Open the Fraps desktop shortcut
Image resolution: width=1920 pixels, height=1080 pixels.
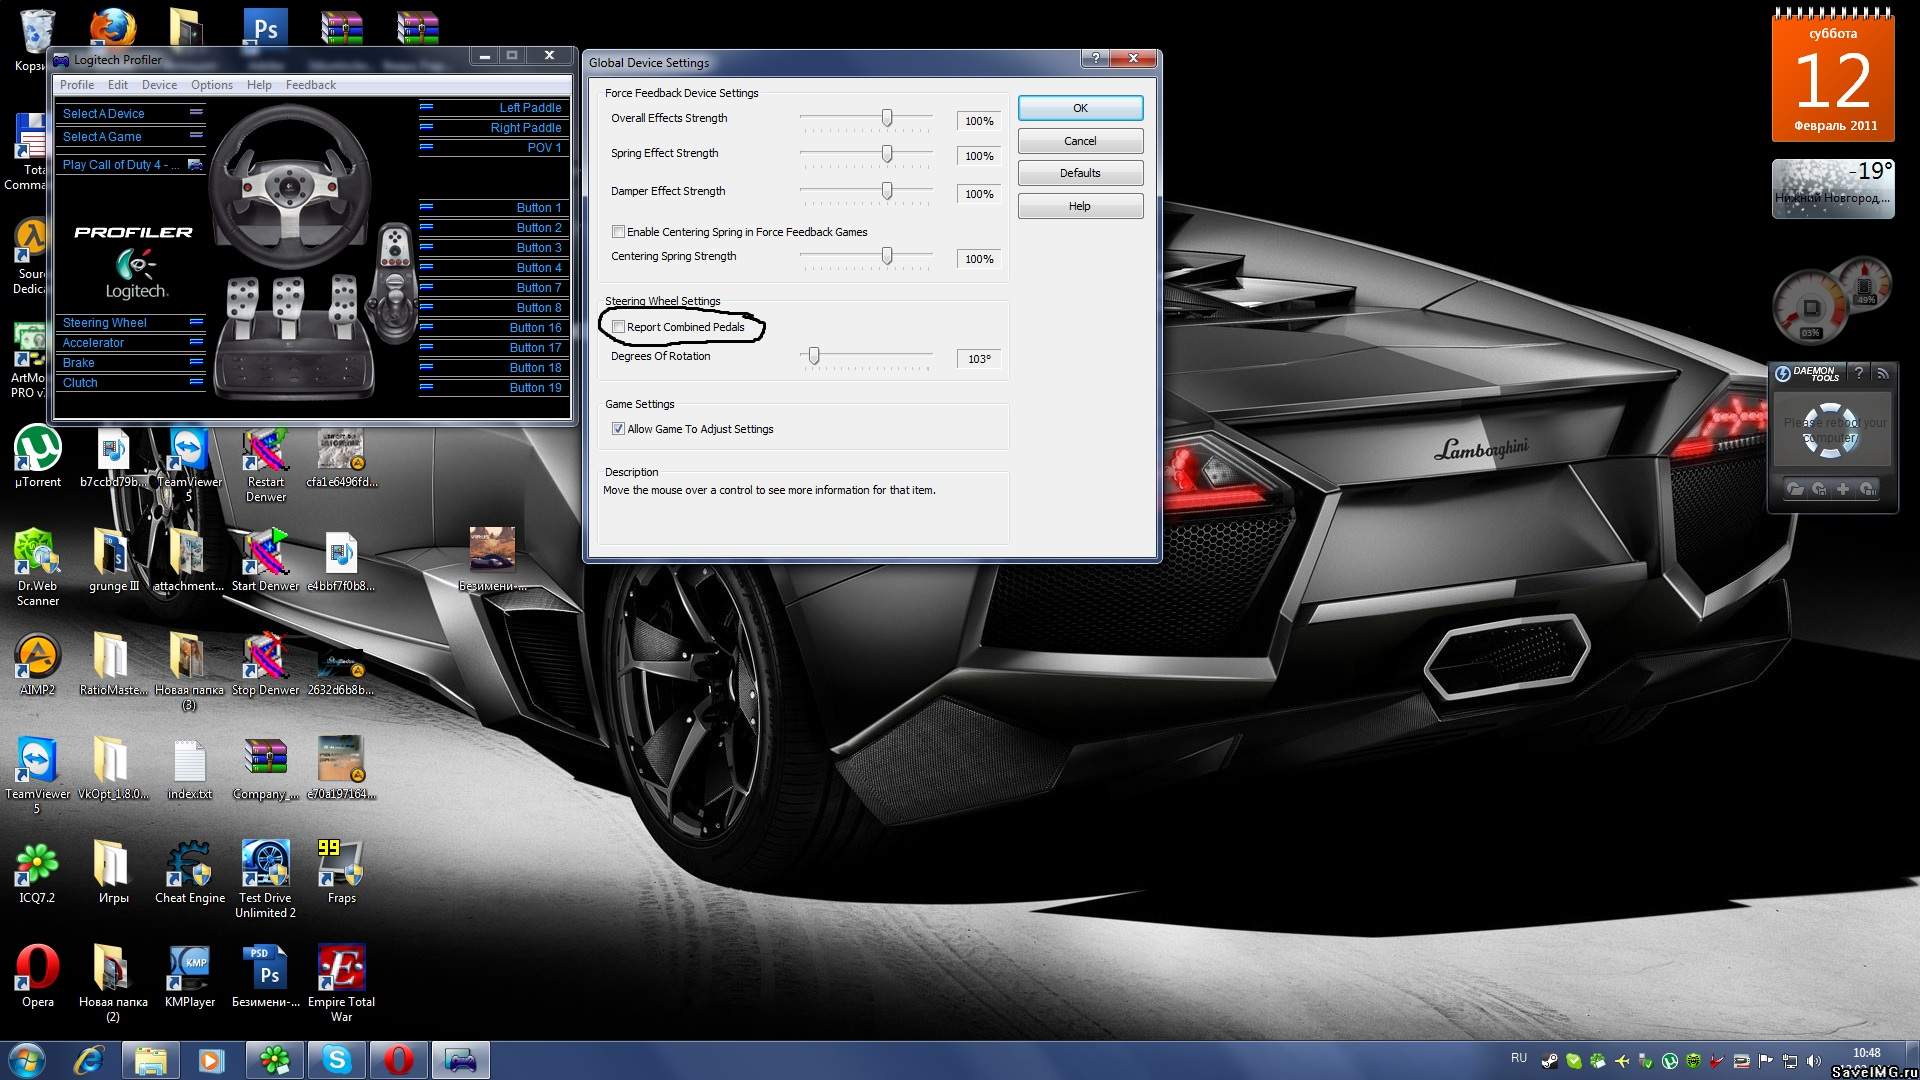(341, 872)
